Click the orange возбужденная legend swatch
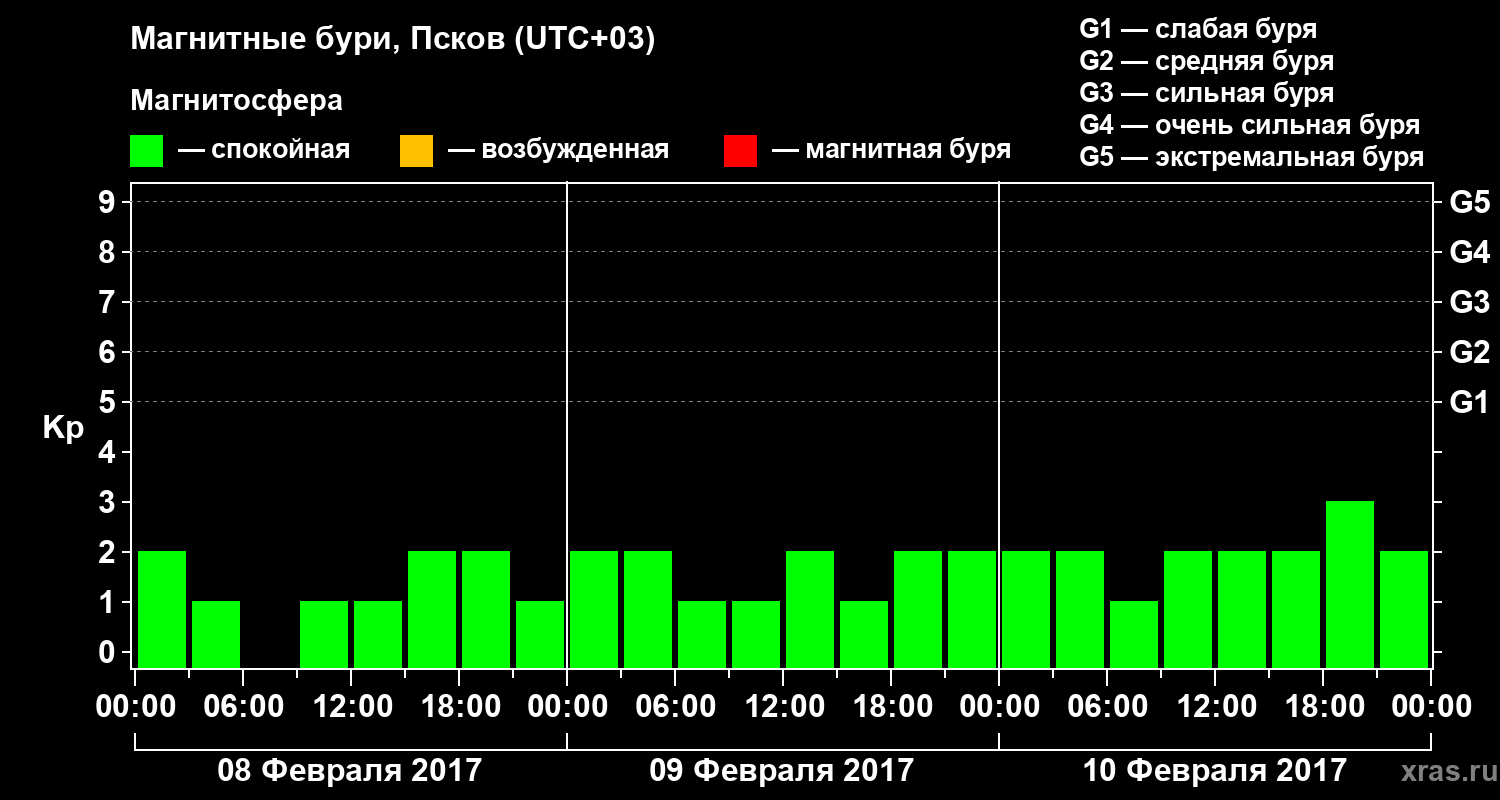The width and height of the screenshot is (1500, 800). (416, 151)
